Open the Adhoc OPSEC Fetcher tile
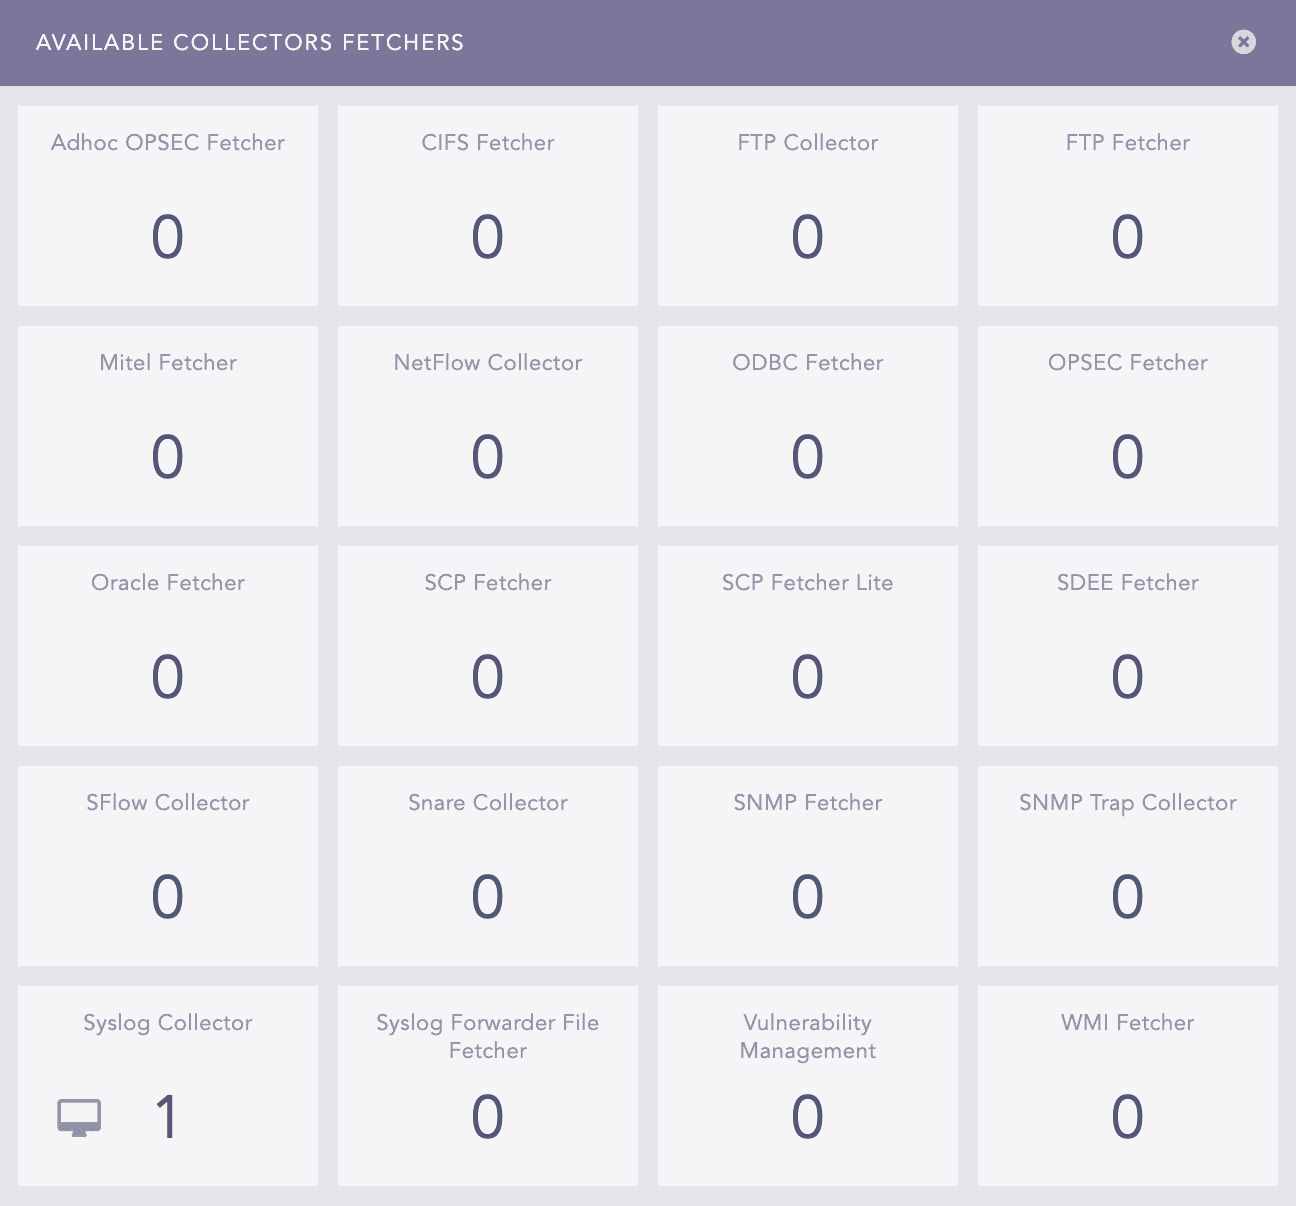This screenshot has width=1296, height=1206. point(168,206)
